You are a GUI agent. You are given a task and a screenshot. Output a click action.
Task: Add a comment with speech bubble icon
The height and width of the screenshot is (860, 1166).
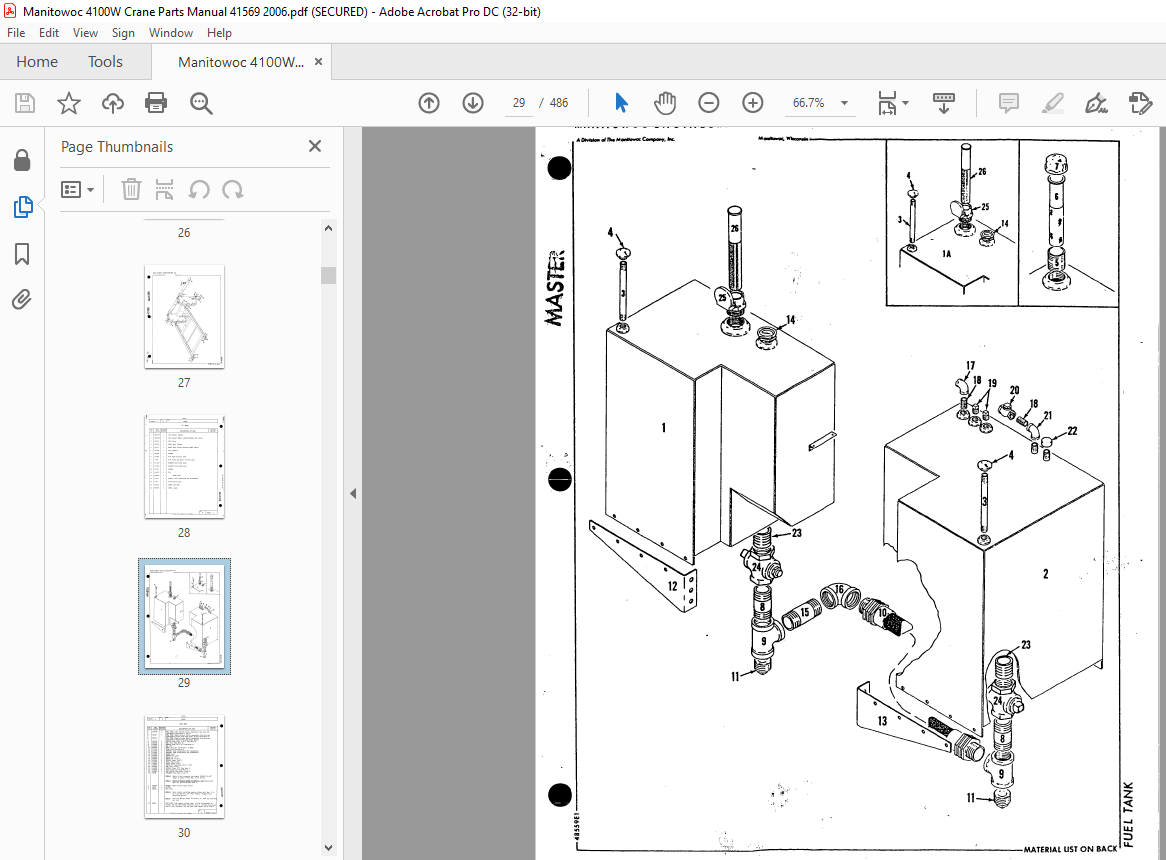(1008, 103)
